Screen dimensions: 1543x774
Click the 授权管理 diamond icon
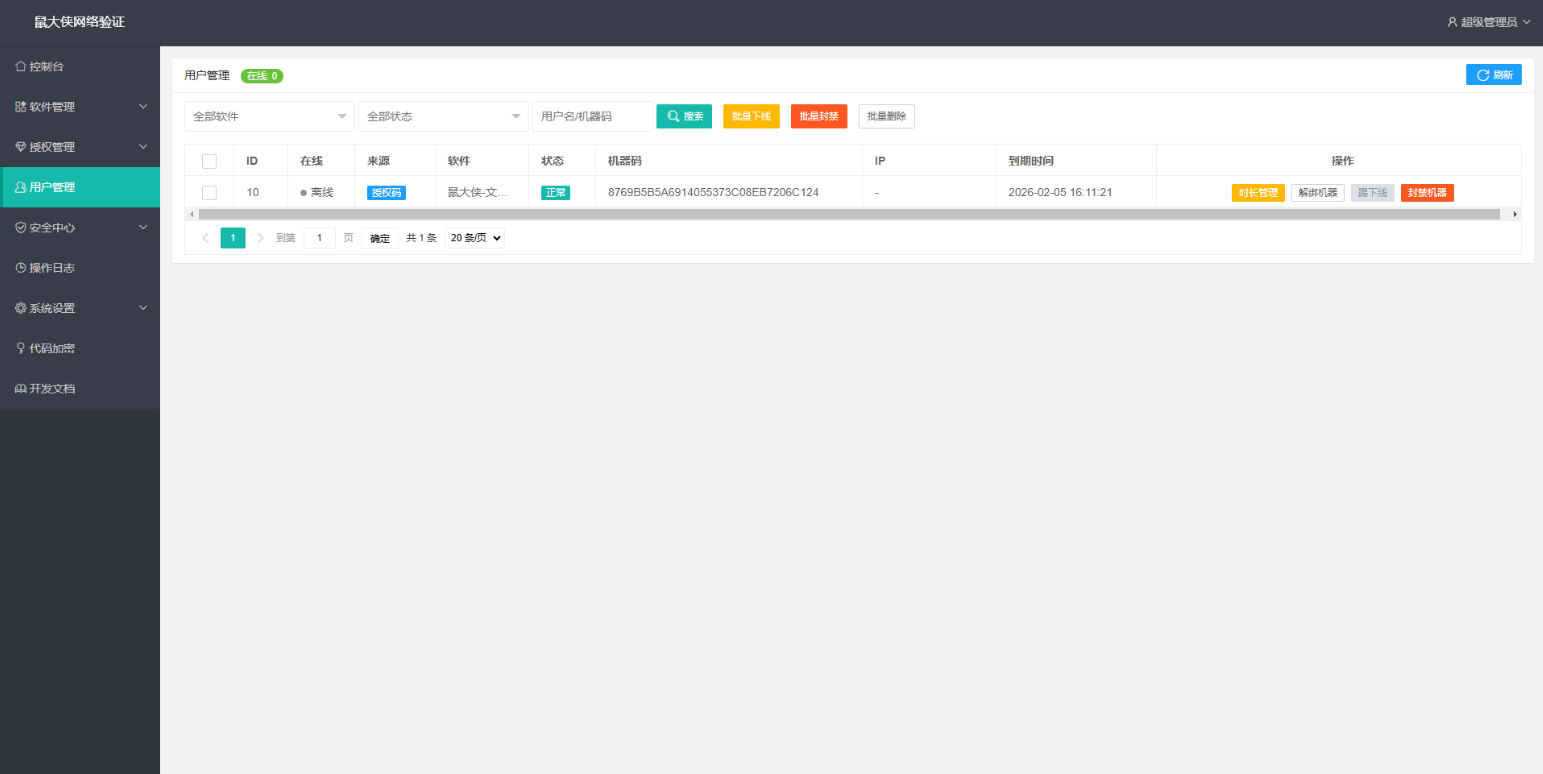[x=21, y=147]
